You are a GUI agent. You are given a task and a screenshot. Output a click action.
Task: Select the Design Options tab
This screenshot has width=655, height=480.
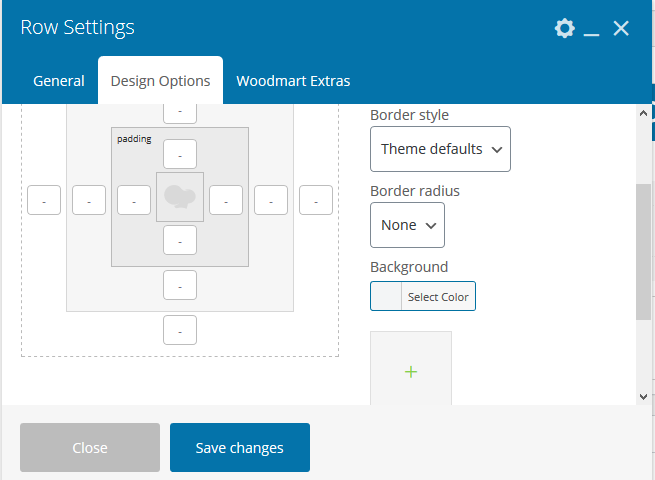click(160, 81)
